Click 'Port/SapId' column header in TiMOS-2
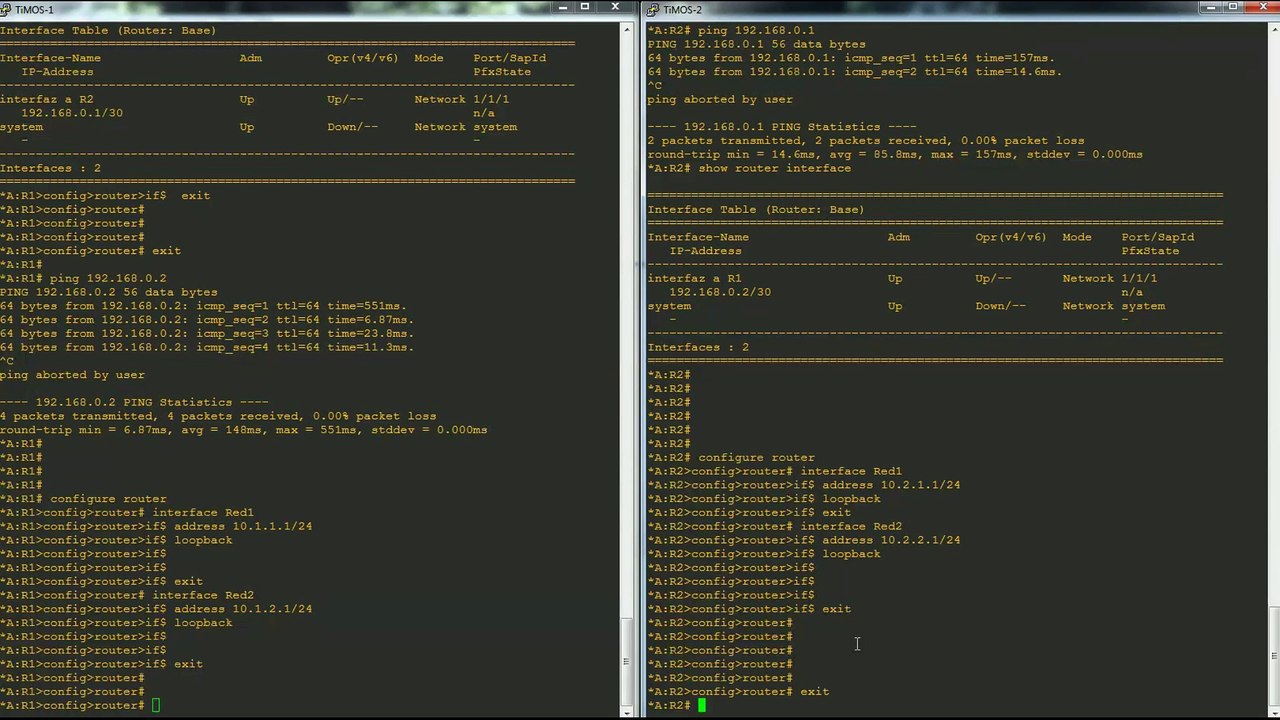1280x720 pixels. point(1158,237)
